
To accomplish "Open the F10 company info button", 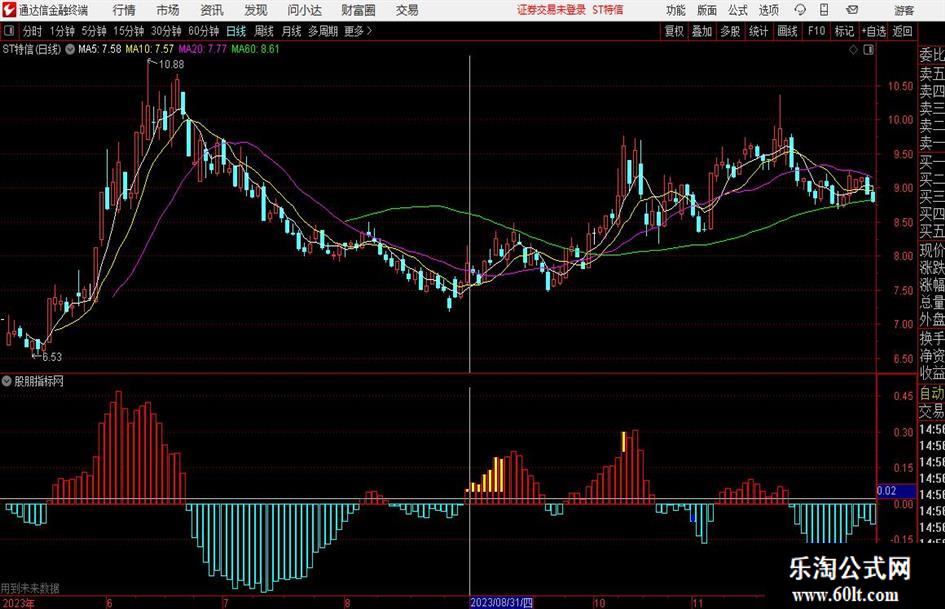I will click(x=816, y=31).
